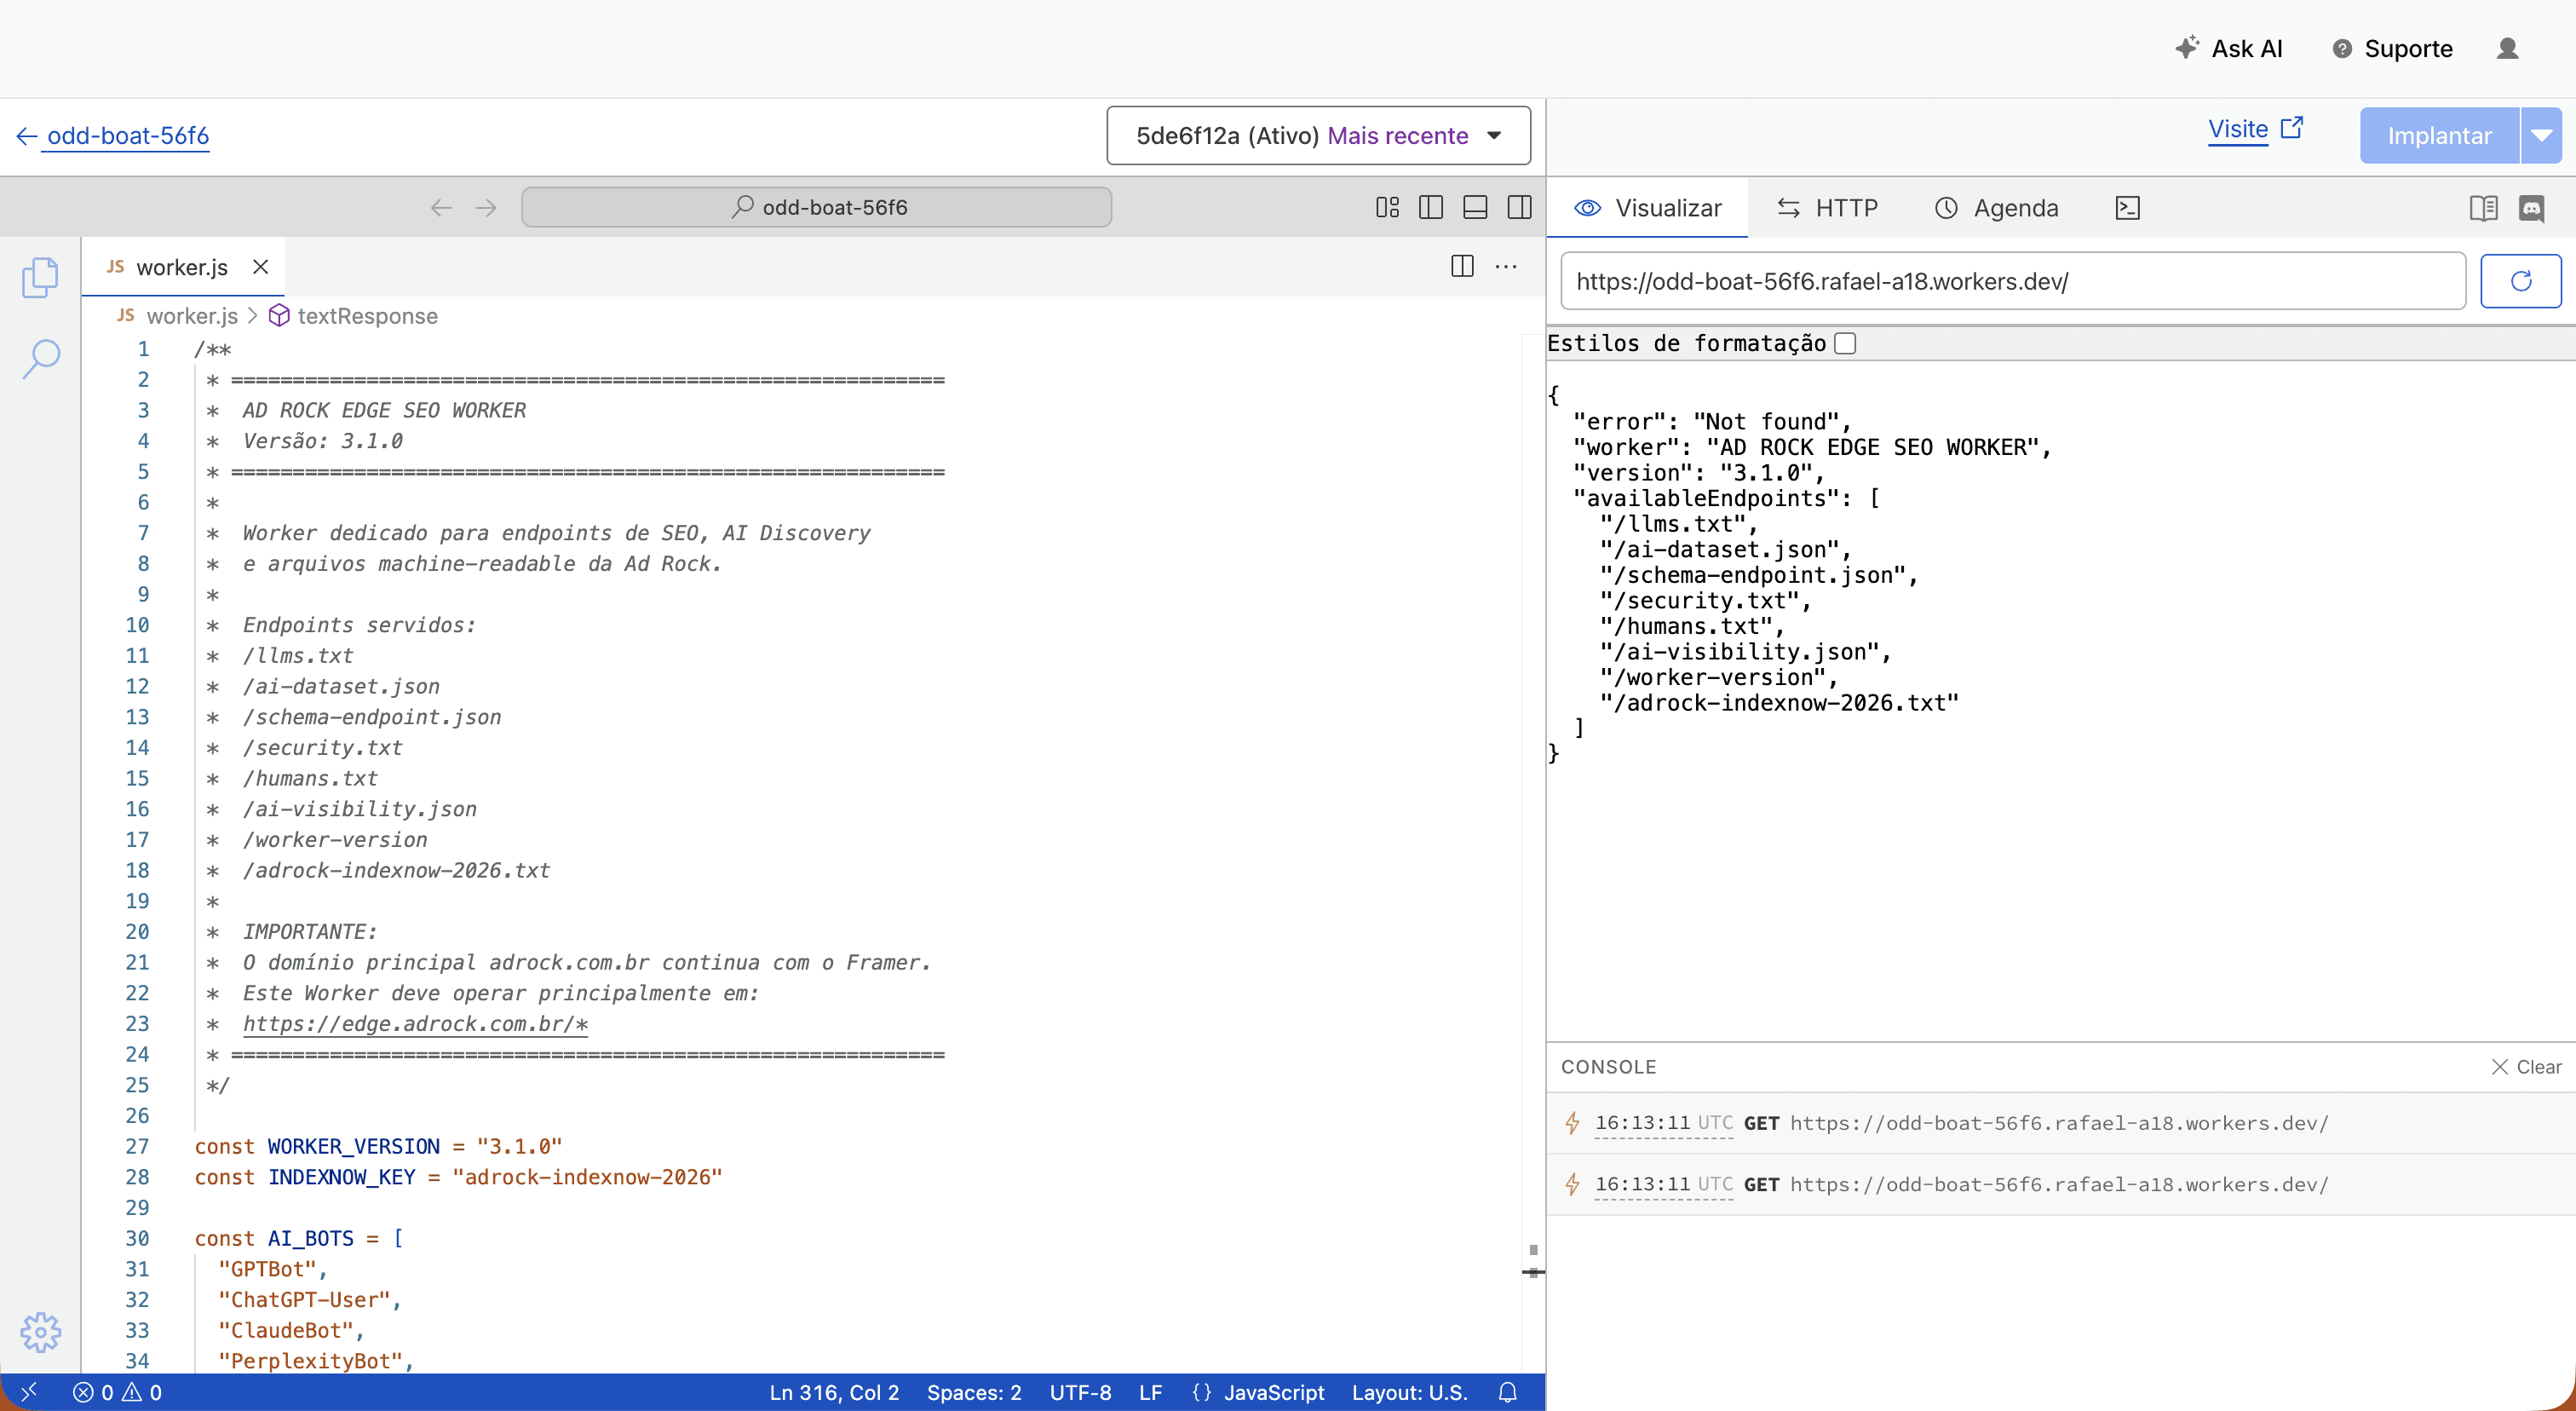Split the editor to the right
The image size is (2576, 1411).
1462,266
